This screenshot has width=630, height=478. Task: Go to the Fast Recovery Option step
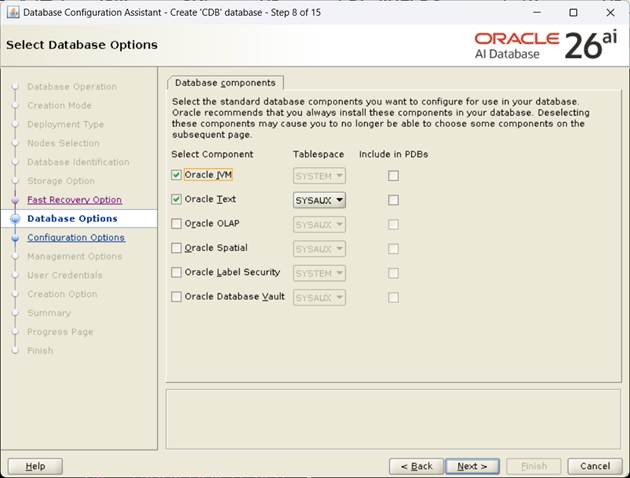click(x=74, y=200)
